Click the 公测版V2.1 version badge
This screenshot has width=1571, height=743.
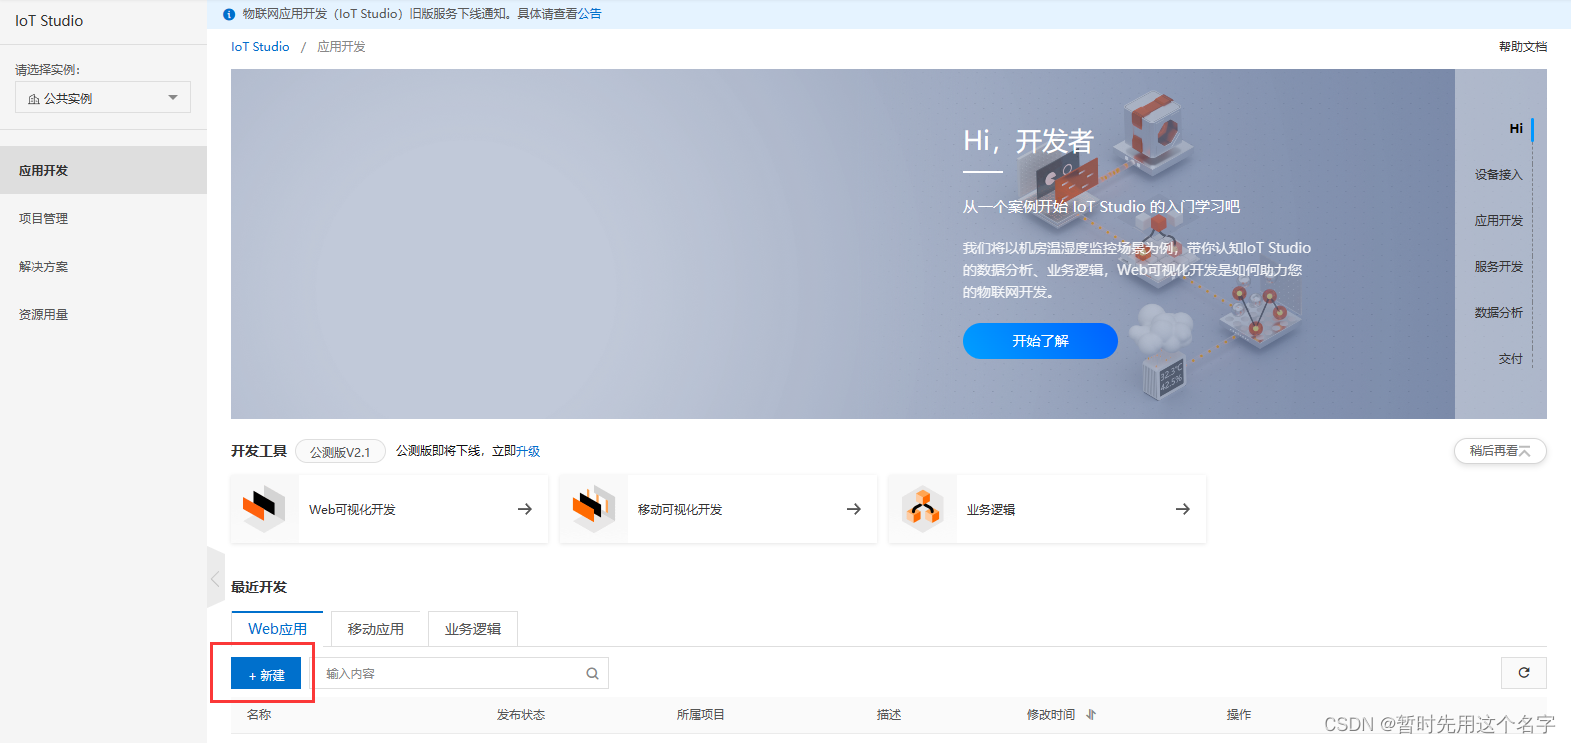(x=340, y=452)
